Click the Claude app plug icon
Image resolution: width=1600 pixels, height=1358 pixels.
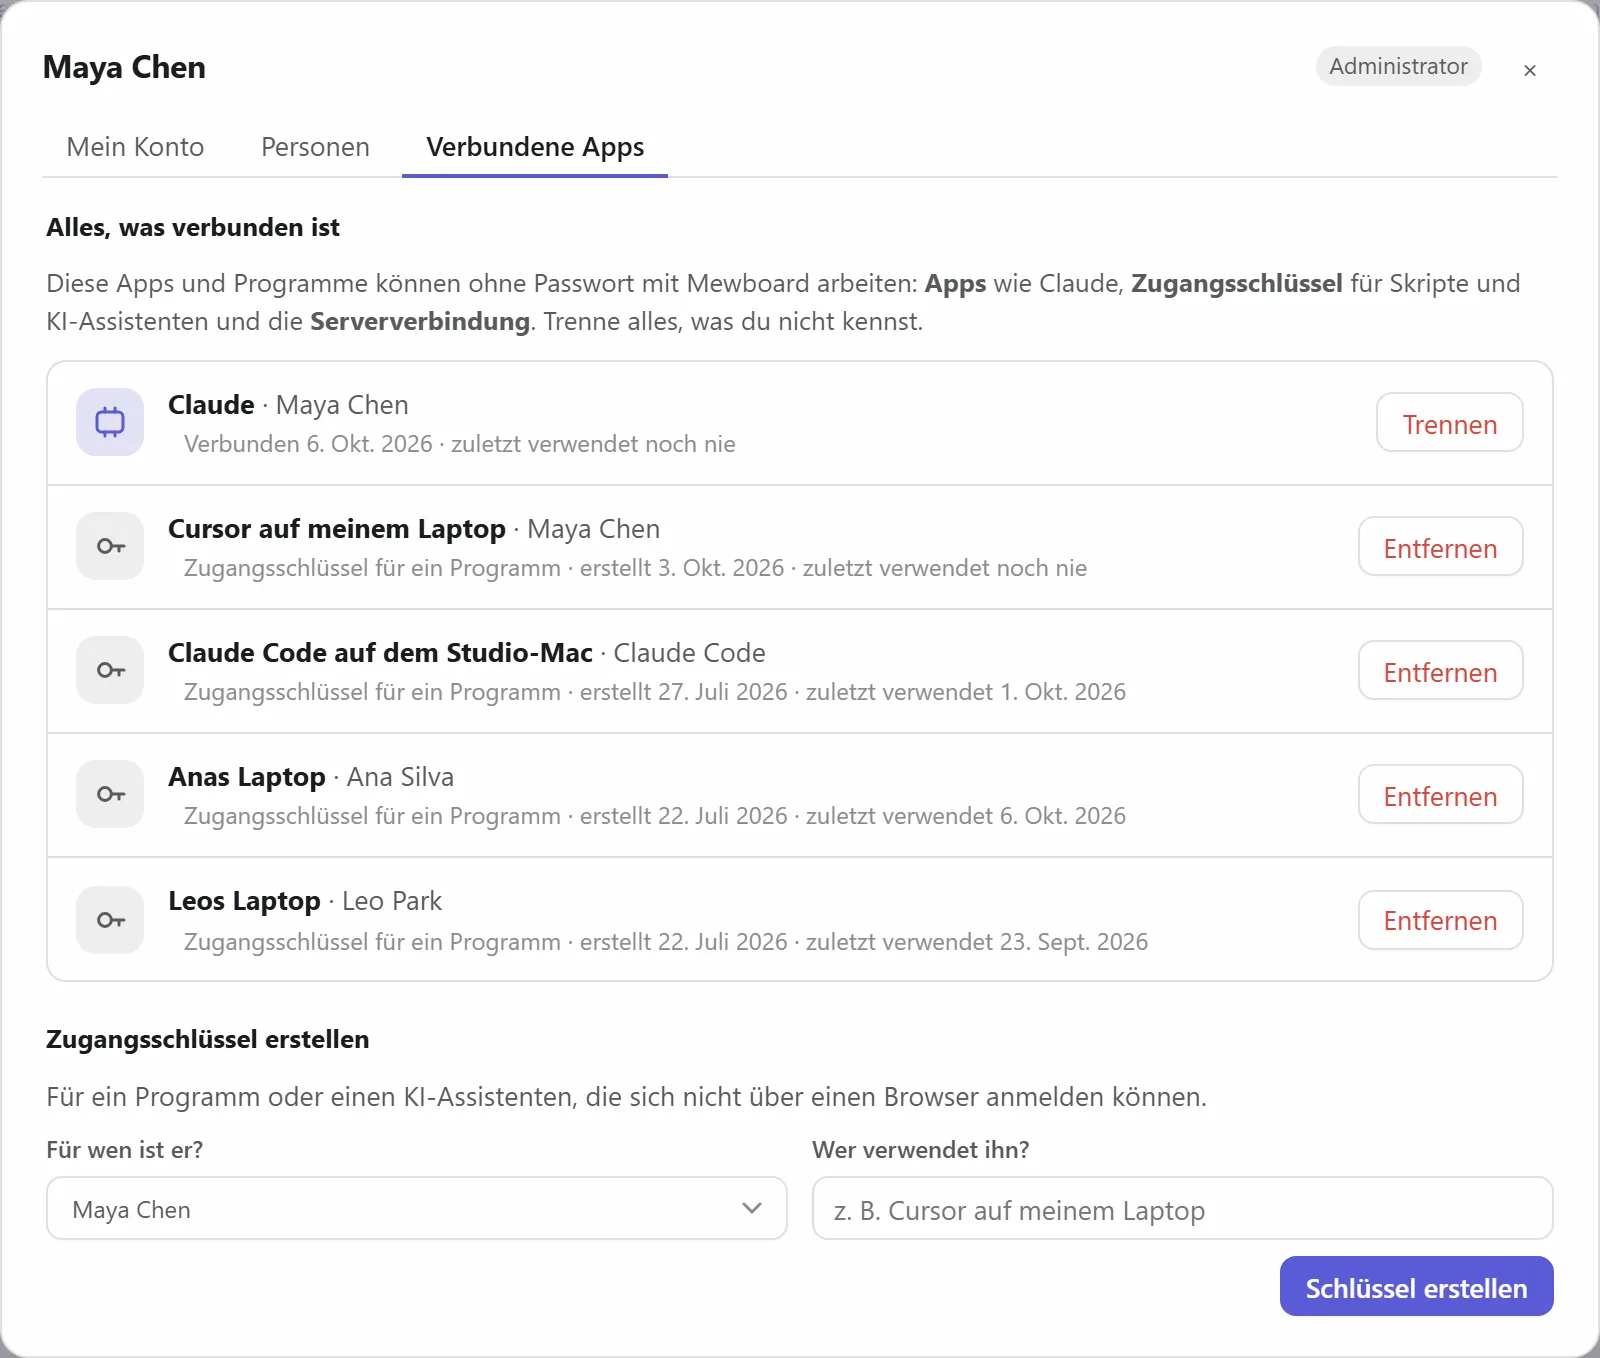point(110,422)
